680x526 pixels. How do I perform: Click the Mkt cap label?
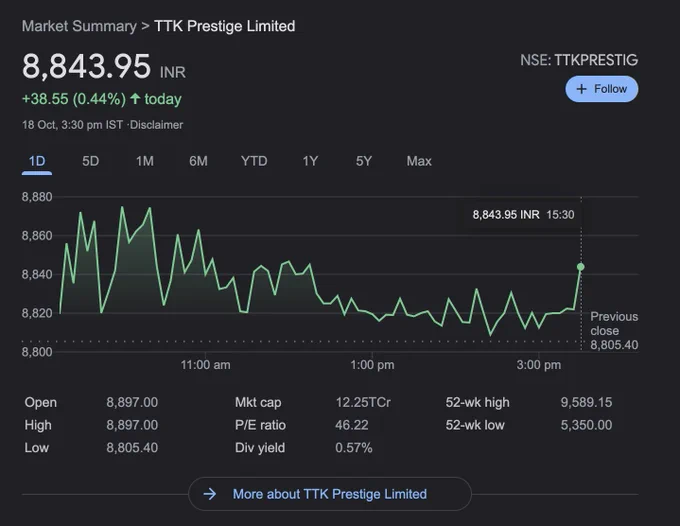(x=258, y=402)
